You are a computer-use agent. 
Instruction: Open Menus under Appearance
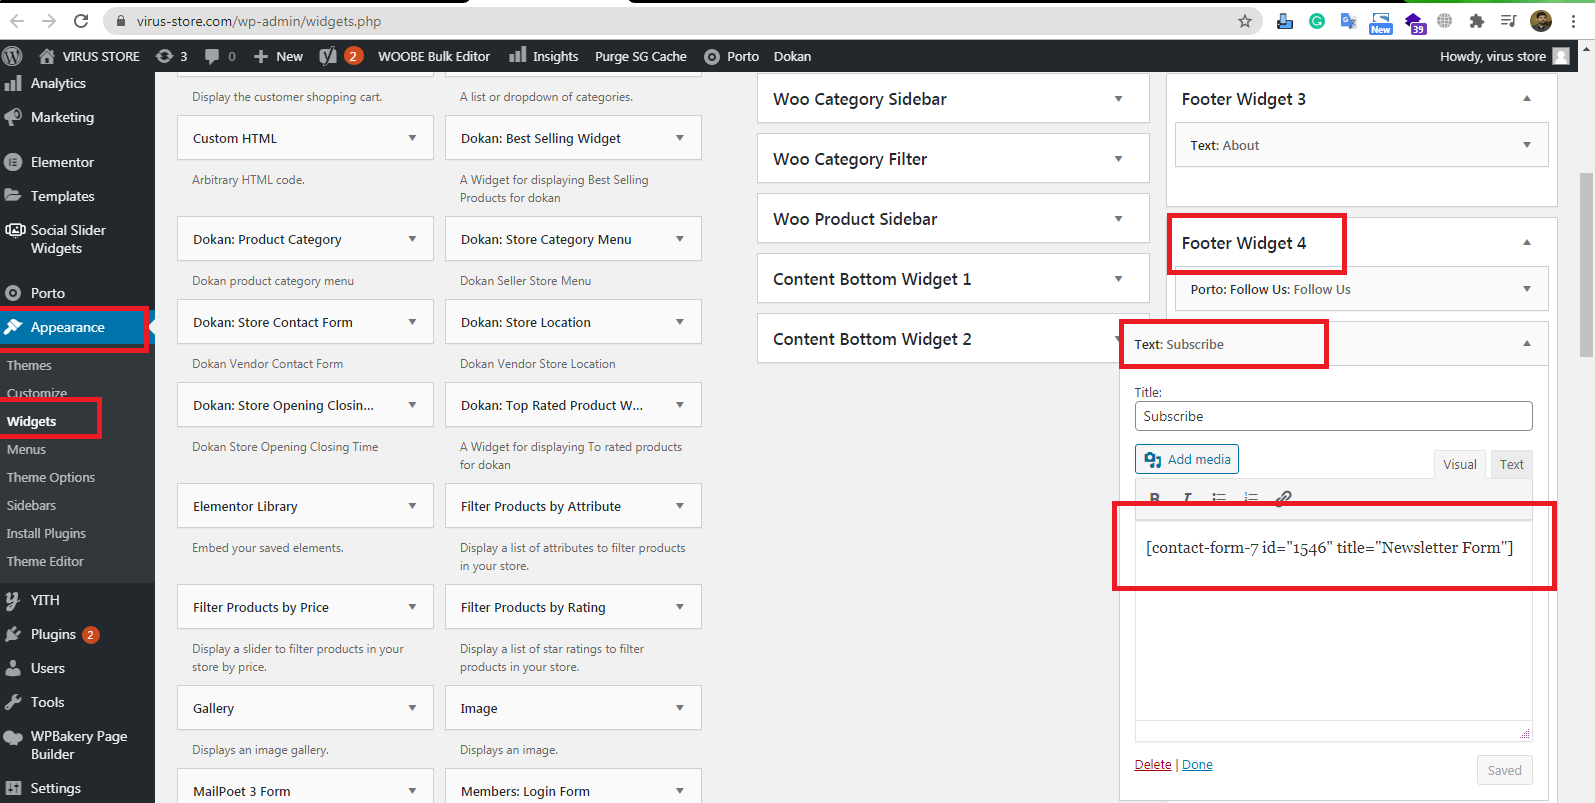click(x=26, y=449)
